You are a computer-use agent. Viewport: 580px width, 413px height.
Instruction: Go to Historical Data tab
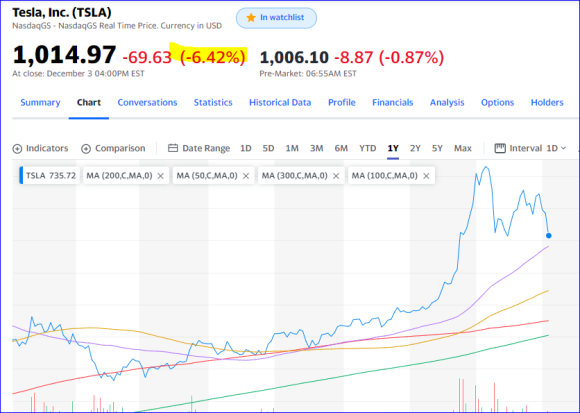click(x=280, y=102)
